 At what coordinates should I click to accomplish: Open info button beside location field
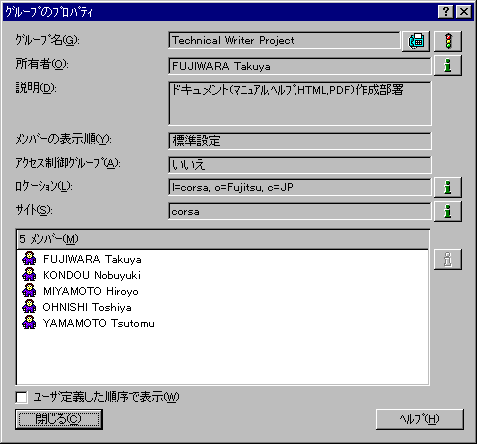[448, 187]
